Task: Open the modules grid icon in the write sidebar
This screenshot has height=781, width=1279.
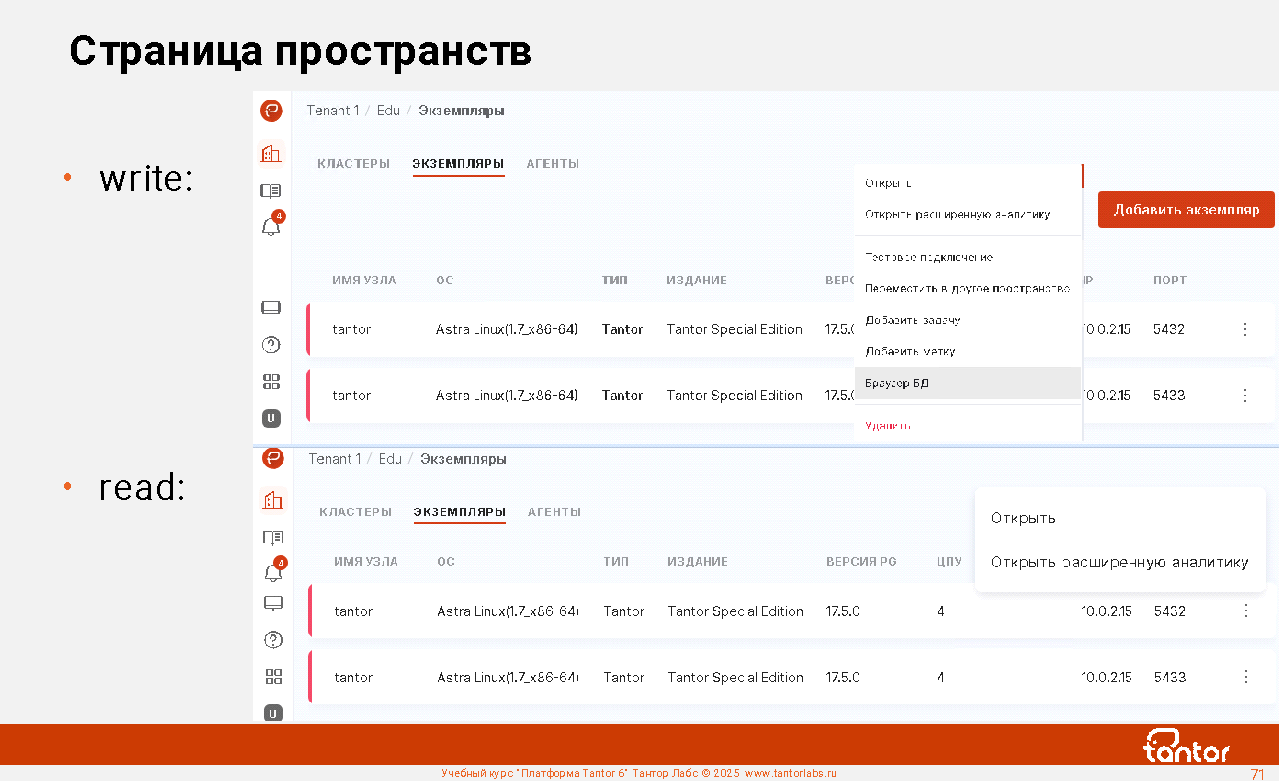Action: tap(271, 381)
